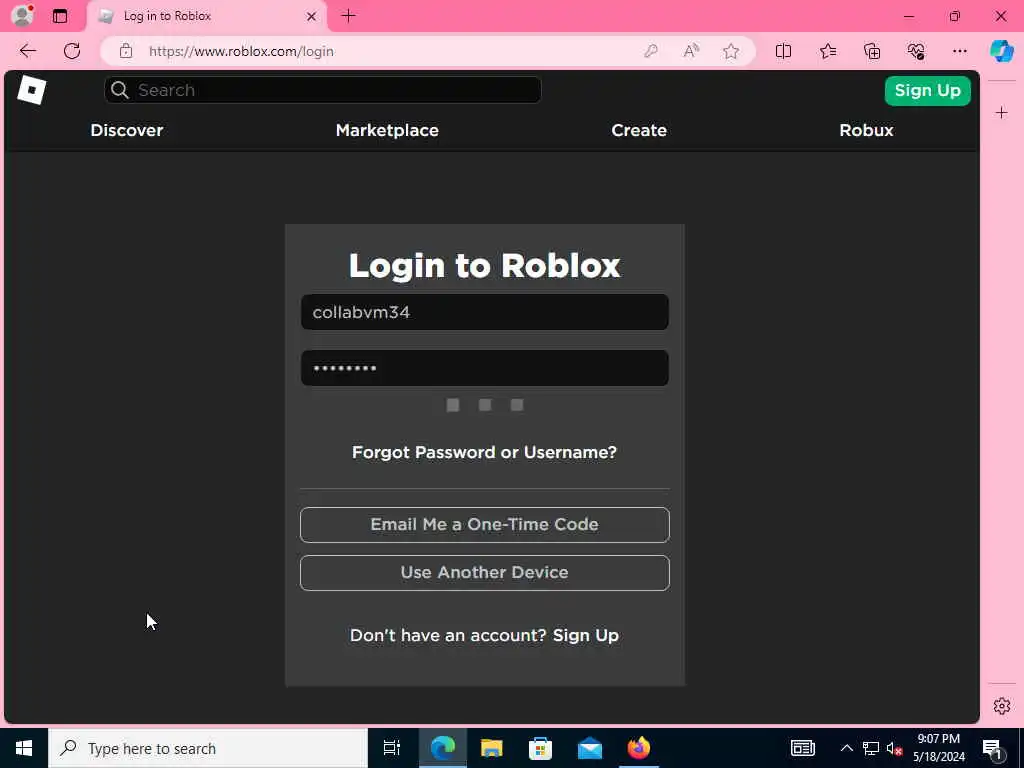Open Mail app from the taskbar
Screen dimensions: 1024x768
tap(590, 748)
